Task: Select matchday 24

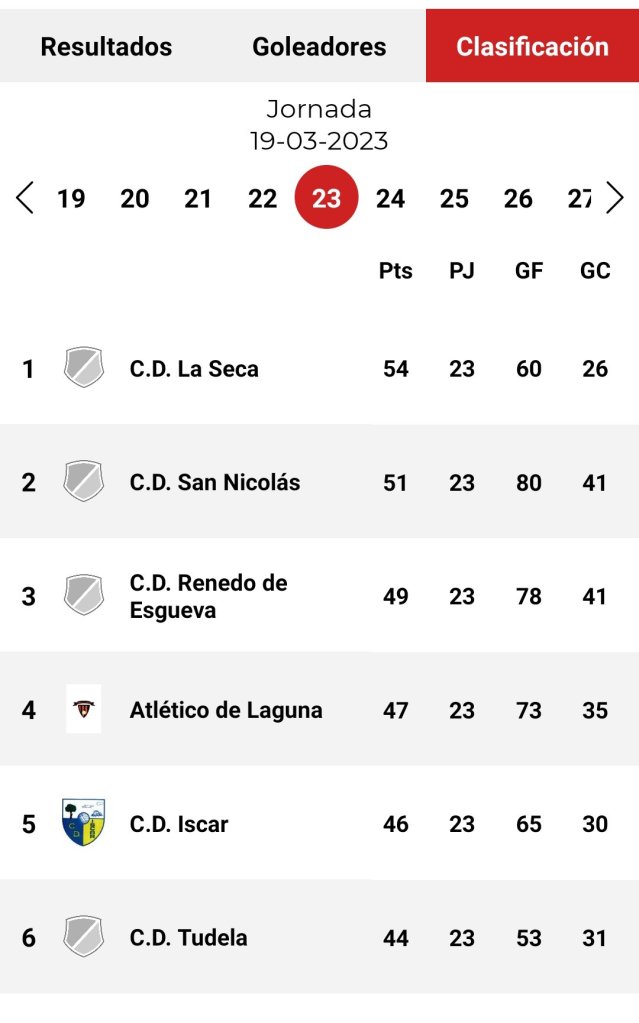Action: pyautogui.click(x=390, y=199)
